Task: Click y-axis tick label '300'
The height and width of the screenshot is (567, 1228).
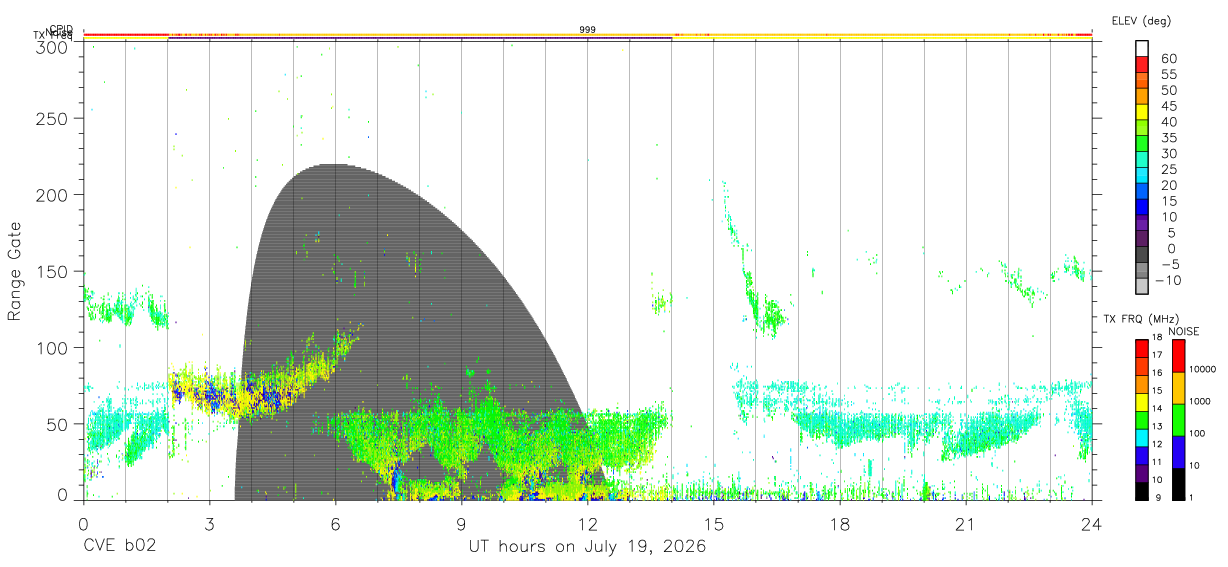Action: (52, 47)
